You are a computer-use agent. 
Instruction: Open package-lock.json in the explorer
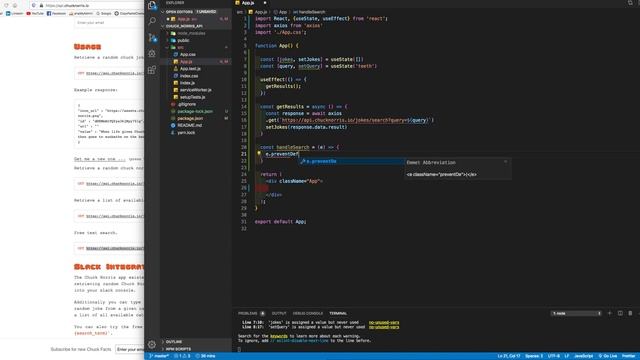pyautogui.click(x=195, y=111)
